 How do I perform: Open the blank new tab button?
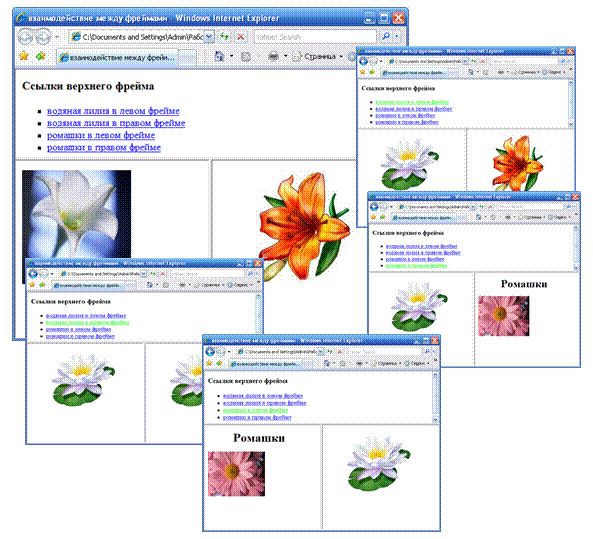pyautogui.click(x=187, y=57)
